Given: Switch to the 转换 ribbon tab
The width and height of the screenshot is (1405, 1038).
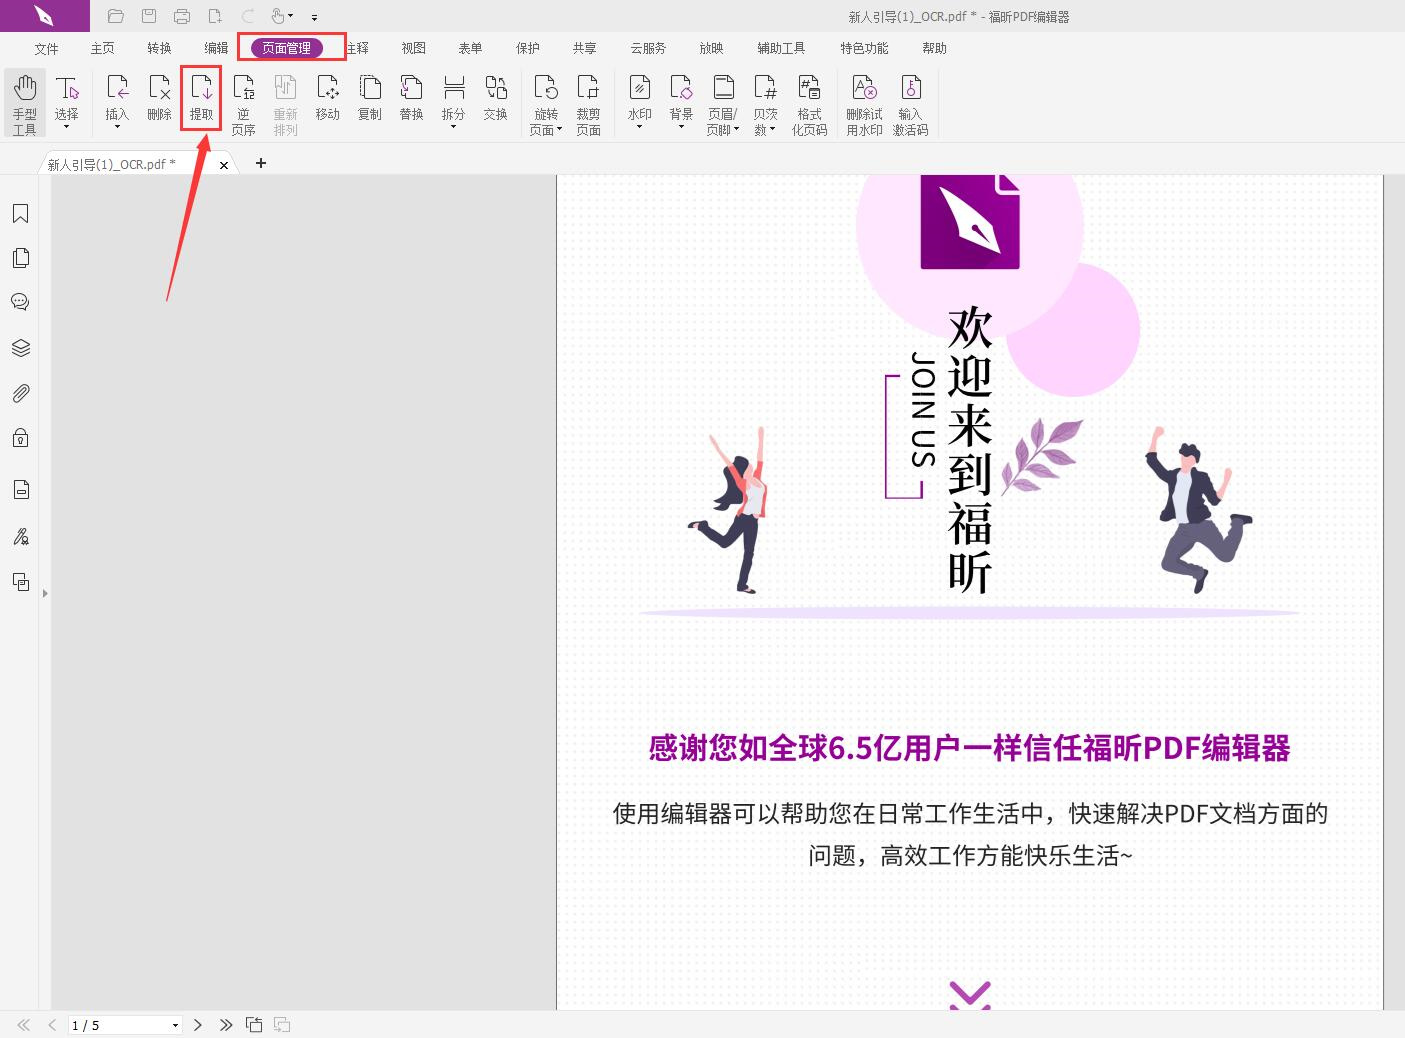Looking at the screenshot, I should (x=157, y=47).
